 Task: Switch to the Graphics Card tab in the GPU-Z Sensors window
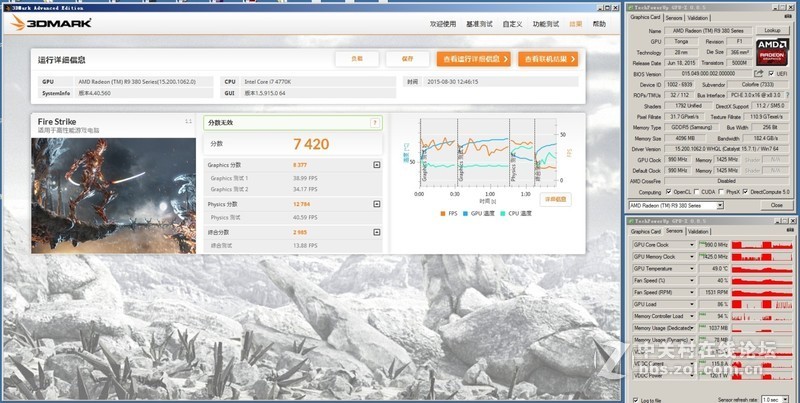645,232
